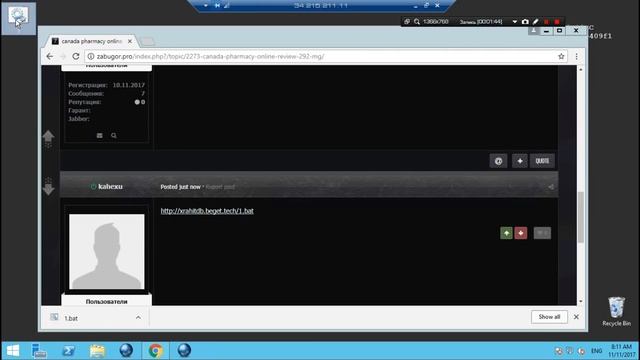
Task: Click the QUOTE button on the upper post
Action: (x=542, y=161)
